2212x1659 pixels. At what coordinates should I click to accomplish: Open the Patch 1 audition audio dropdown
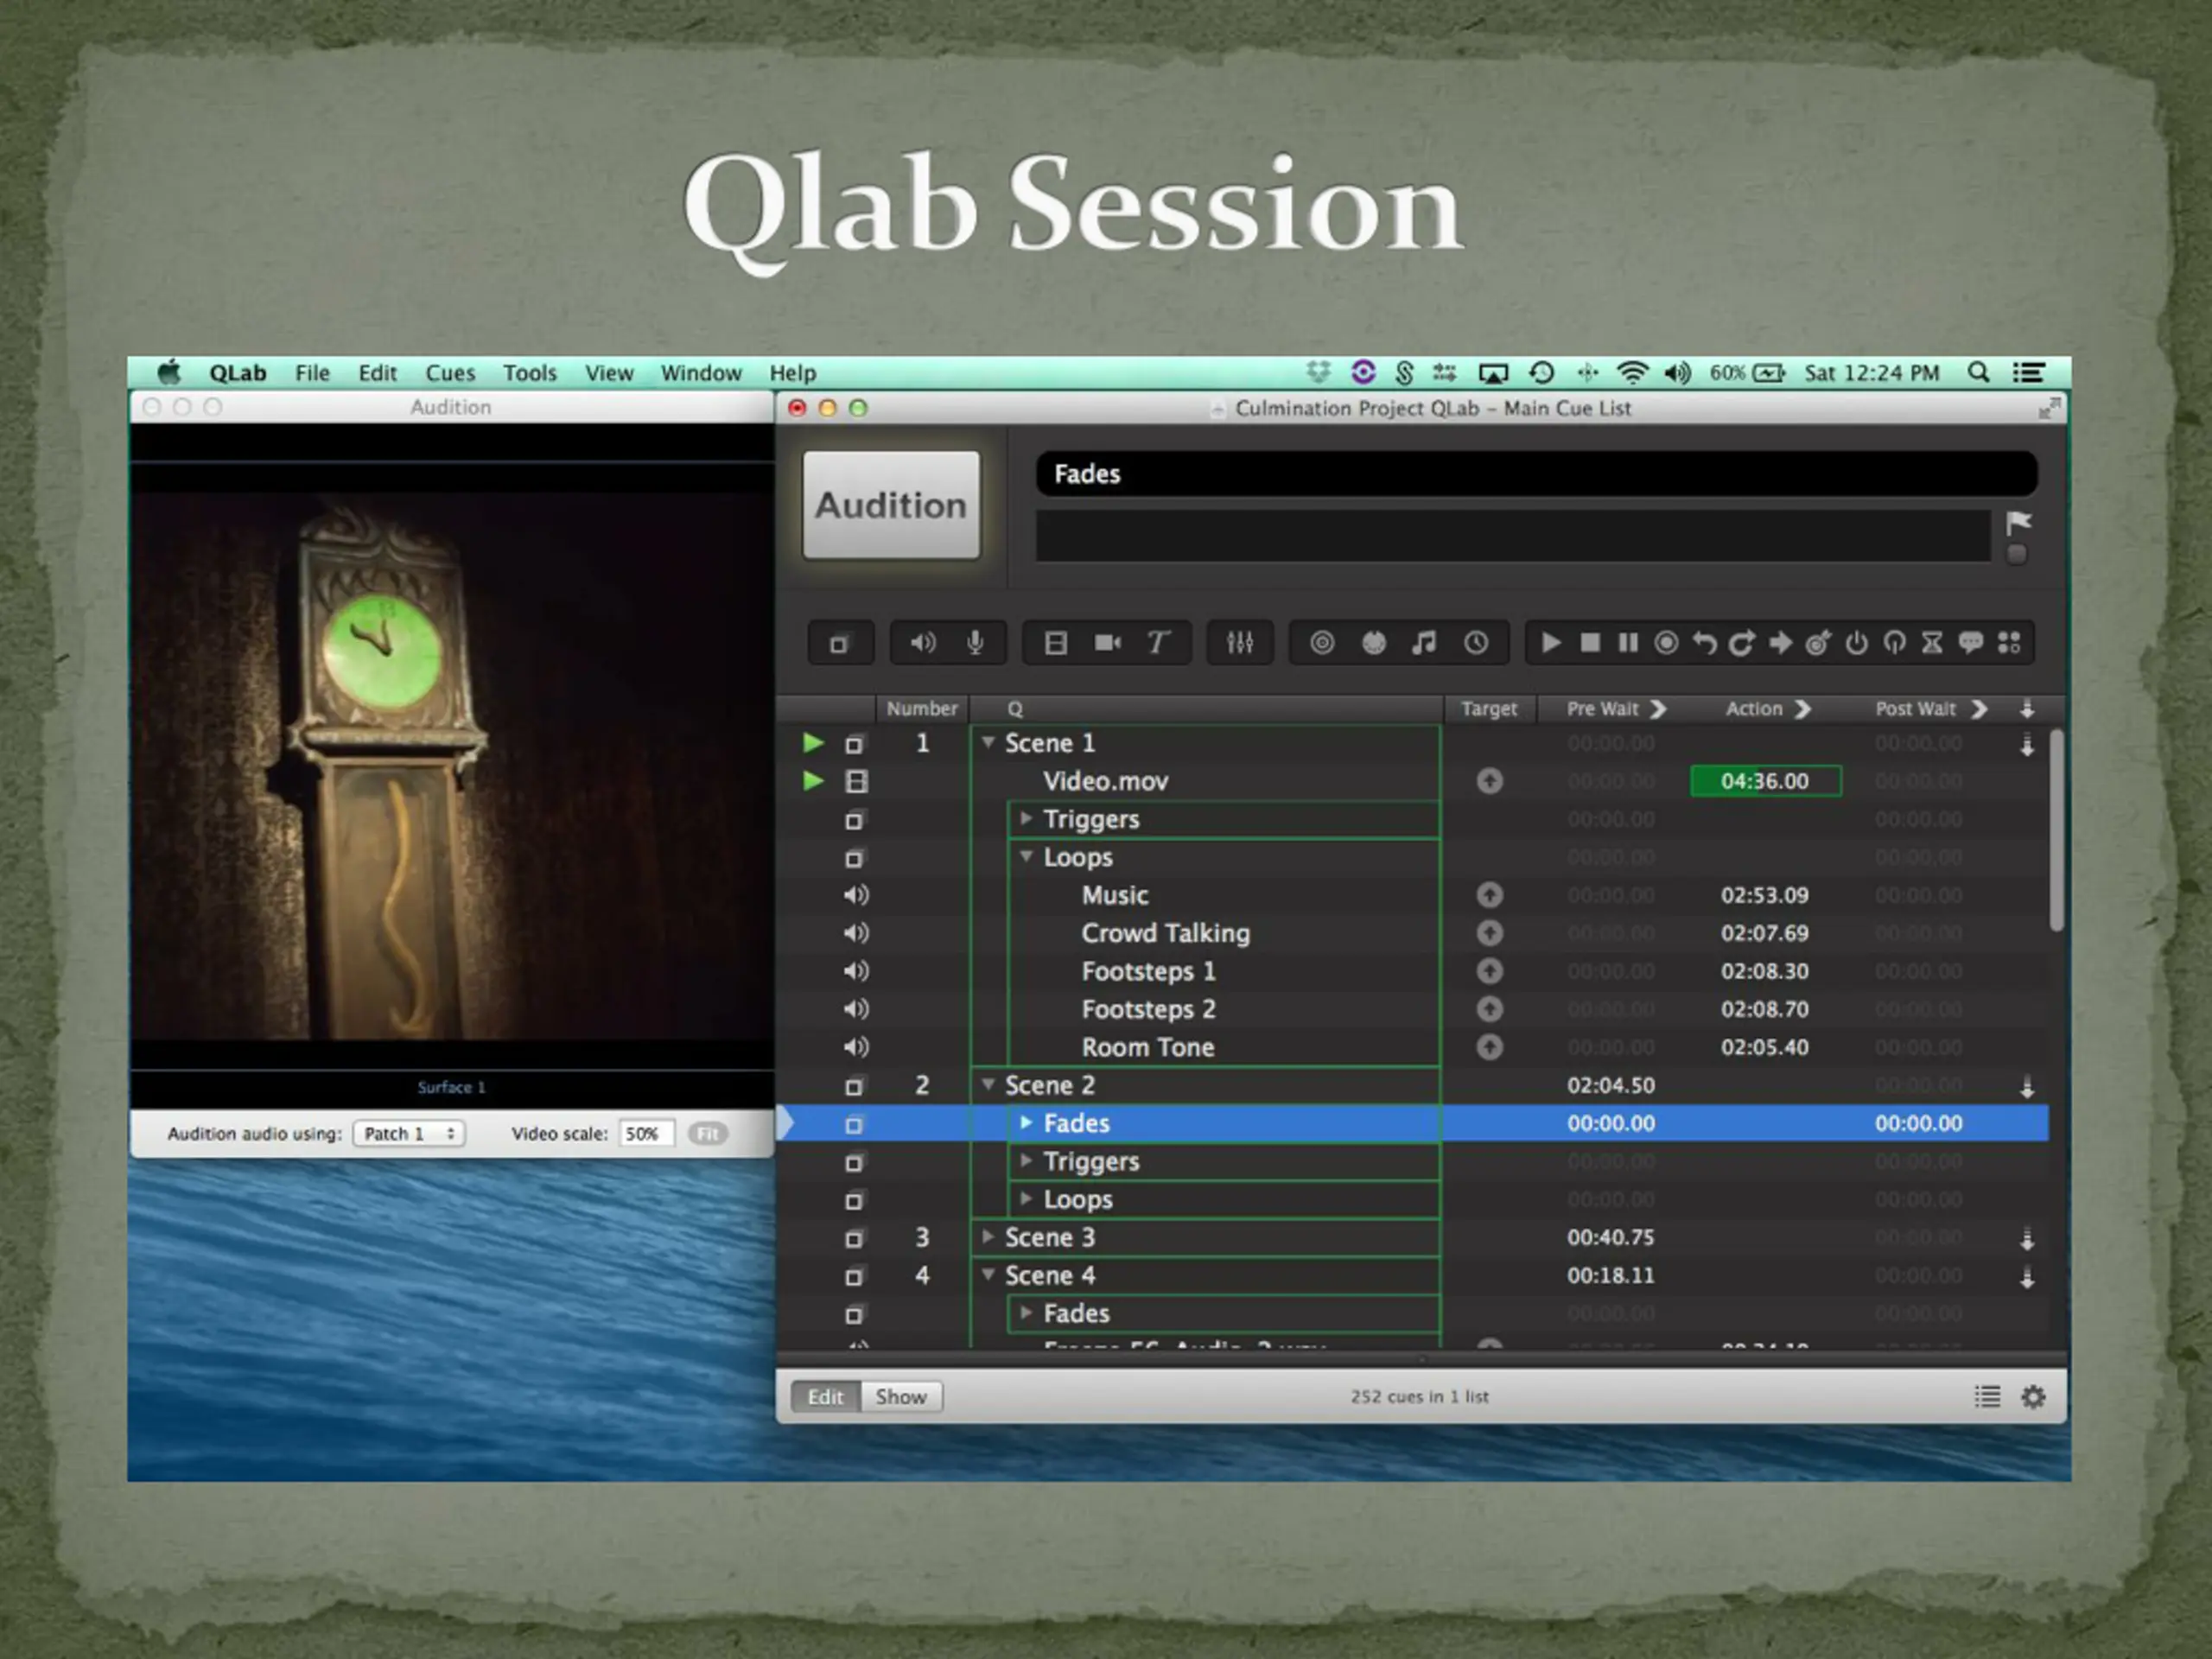click(409, 1134)
